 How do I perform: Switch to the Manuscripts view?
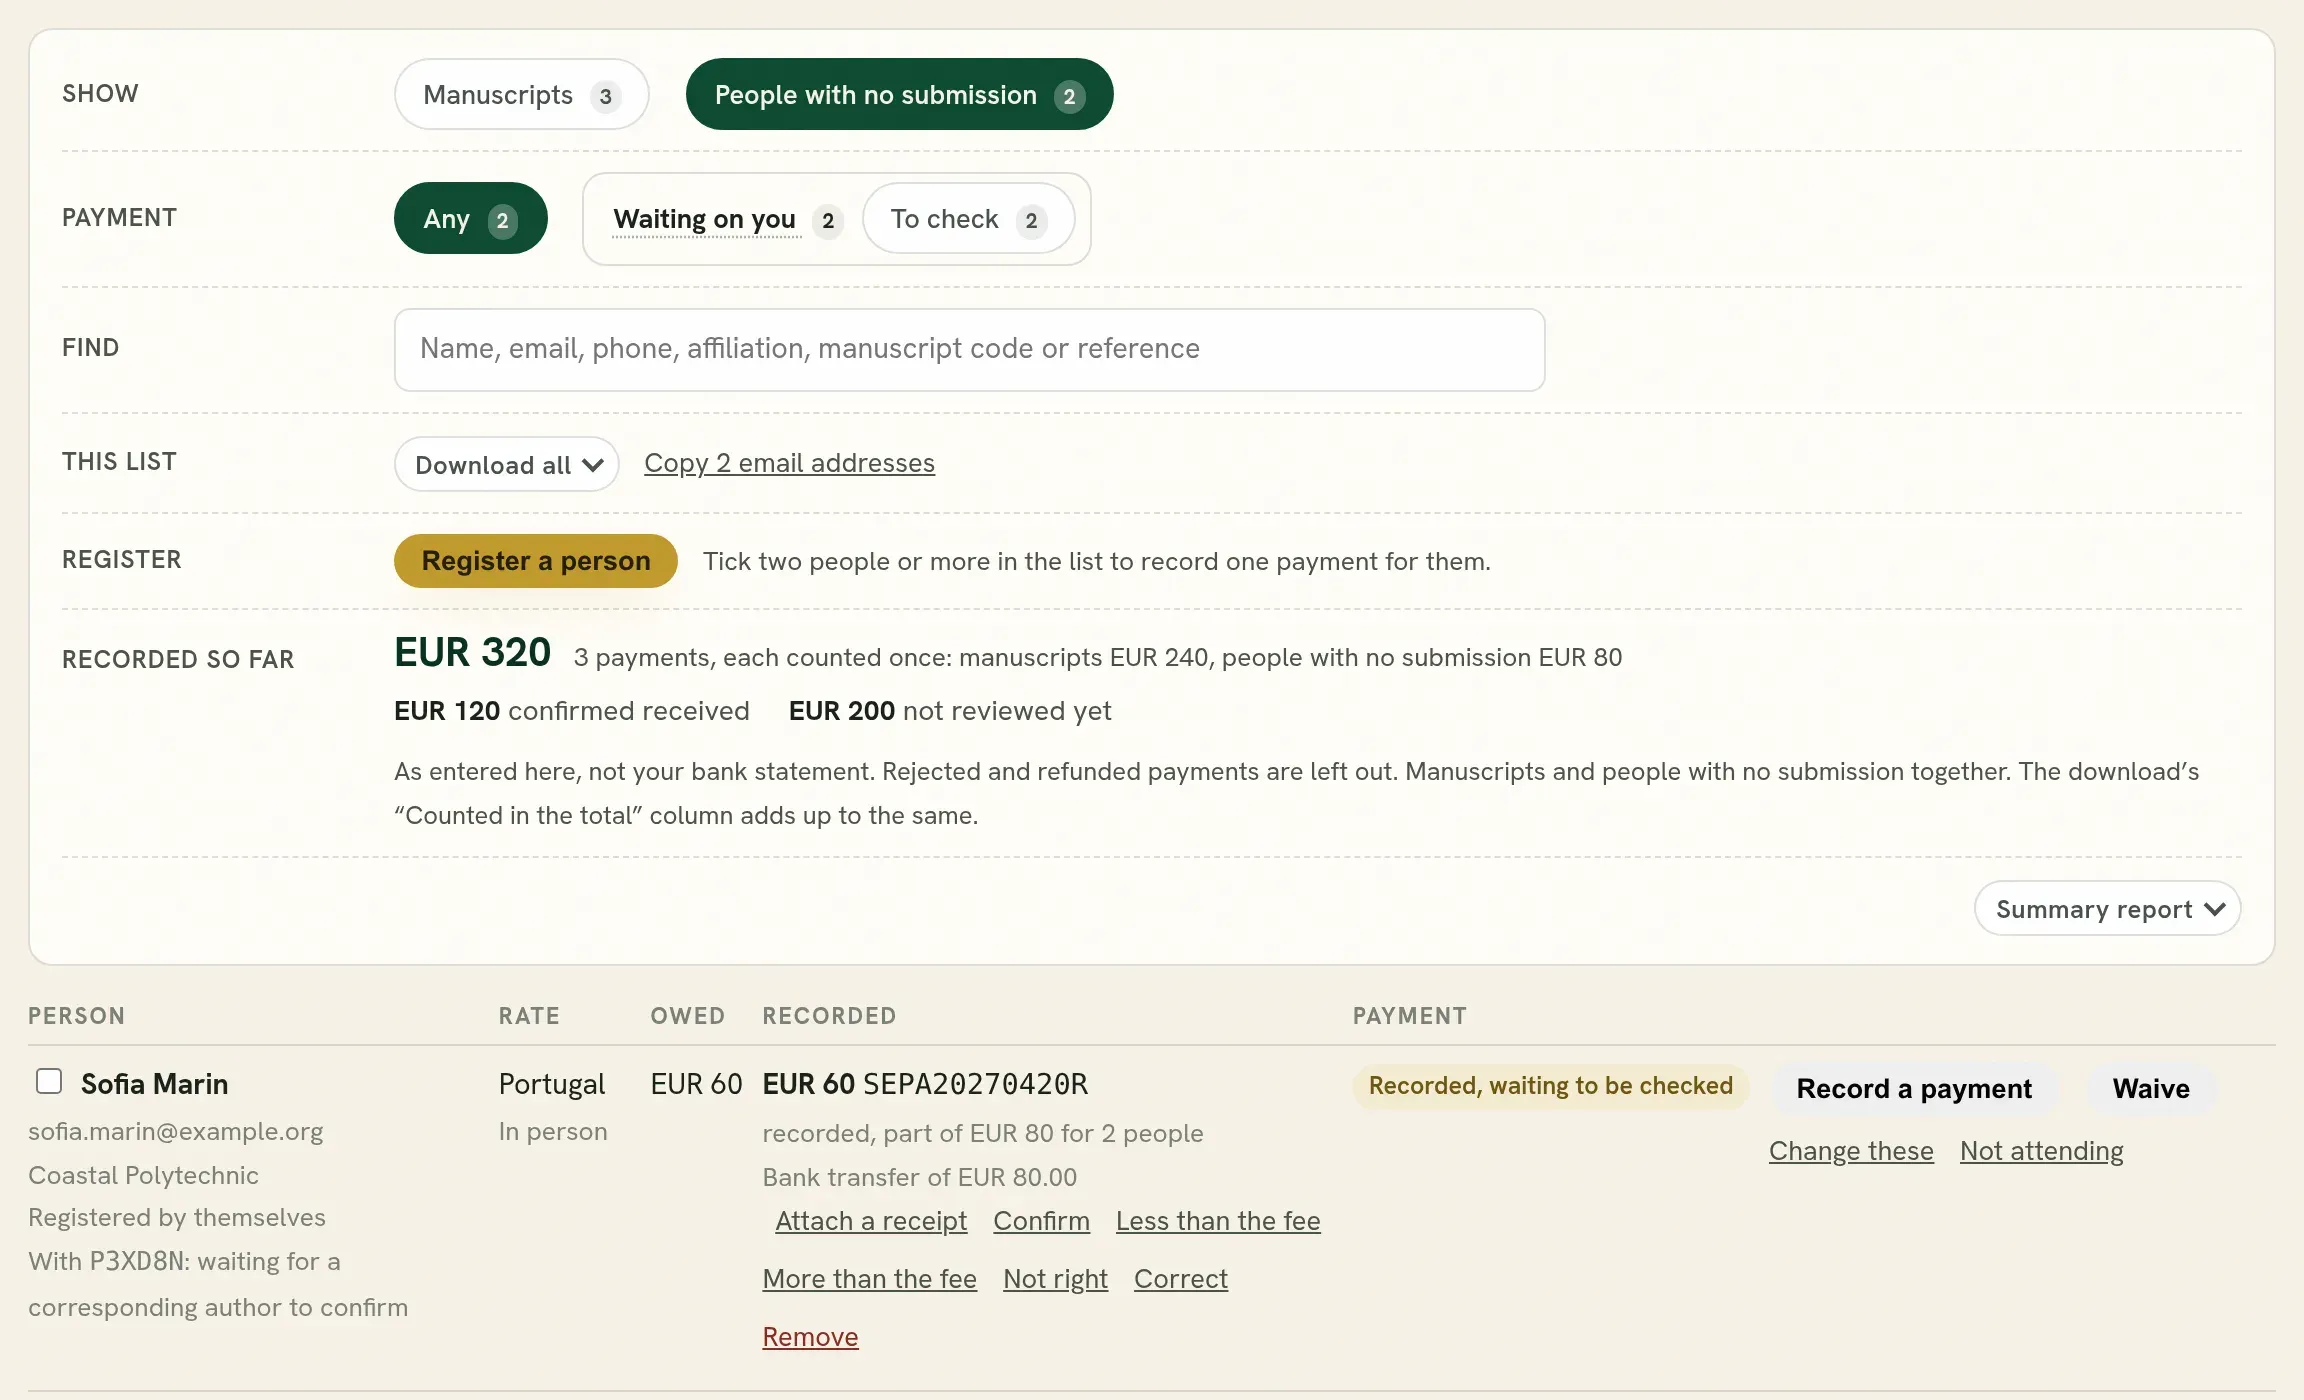(522, 94)
